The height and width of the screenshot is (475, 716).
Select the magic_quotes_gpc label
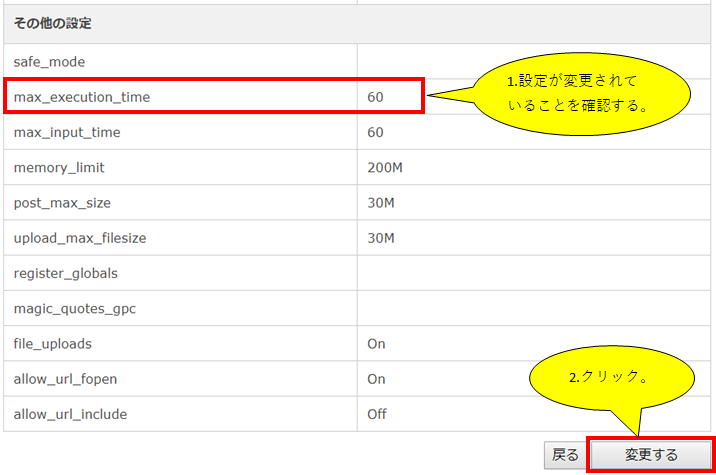coord(75,309)
